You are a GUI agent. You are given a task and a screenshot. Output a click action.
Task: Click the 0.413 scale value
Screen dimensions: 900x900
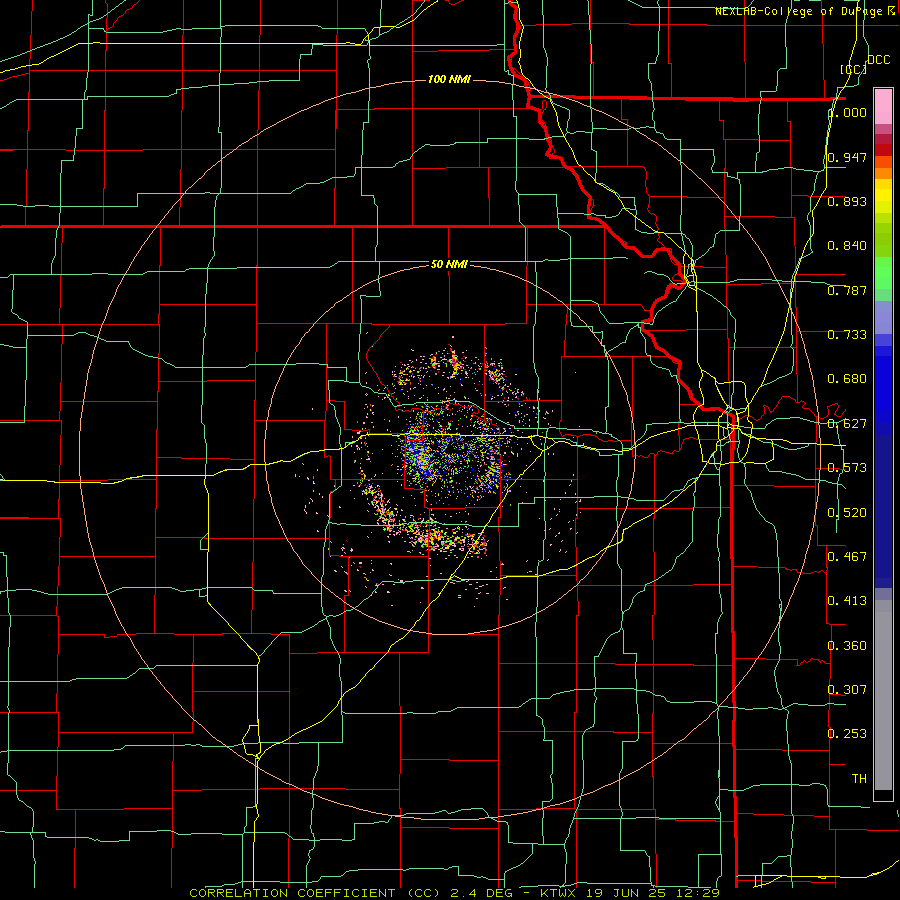[847, 601]
